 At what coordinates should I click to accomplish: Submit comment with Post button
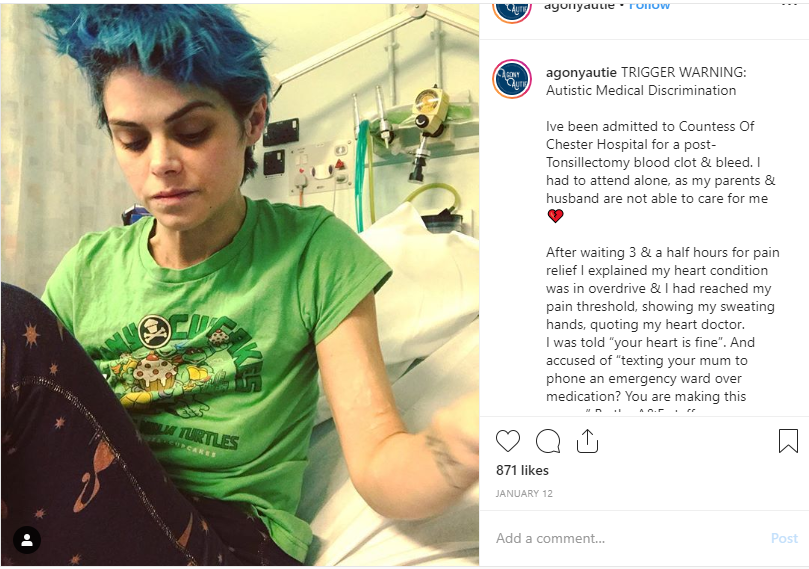pyautogui.click(x=784, y=538)
